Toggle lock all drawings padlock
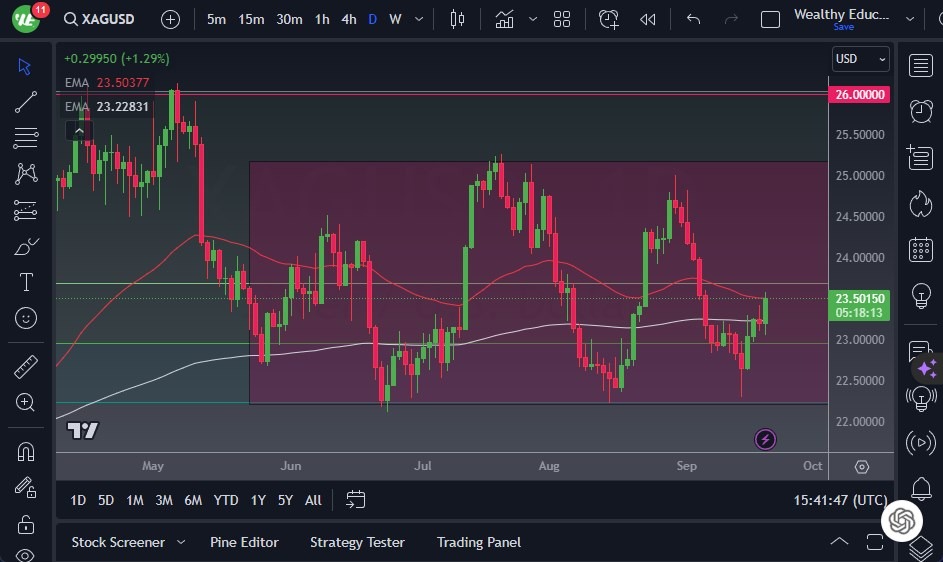This screenshot has height=562, width=943. tap(26, 524)
